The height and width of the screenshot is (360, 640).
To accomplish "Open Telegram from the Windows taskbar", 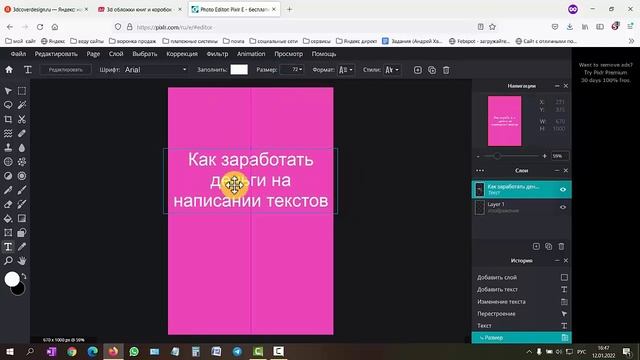I will (237, 351).
